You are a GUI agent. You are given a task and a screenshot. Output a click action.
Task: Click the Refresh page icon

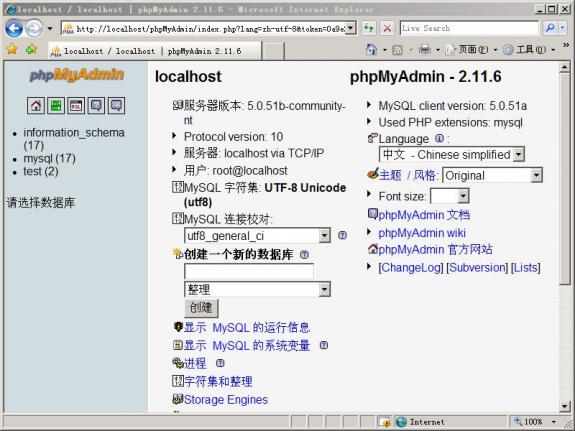(x=368, y=28)
